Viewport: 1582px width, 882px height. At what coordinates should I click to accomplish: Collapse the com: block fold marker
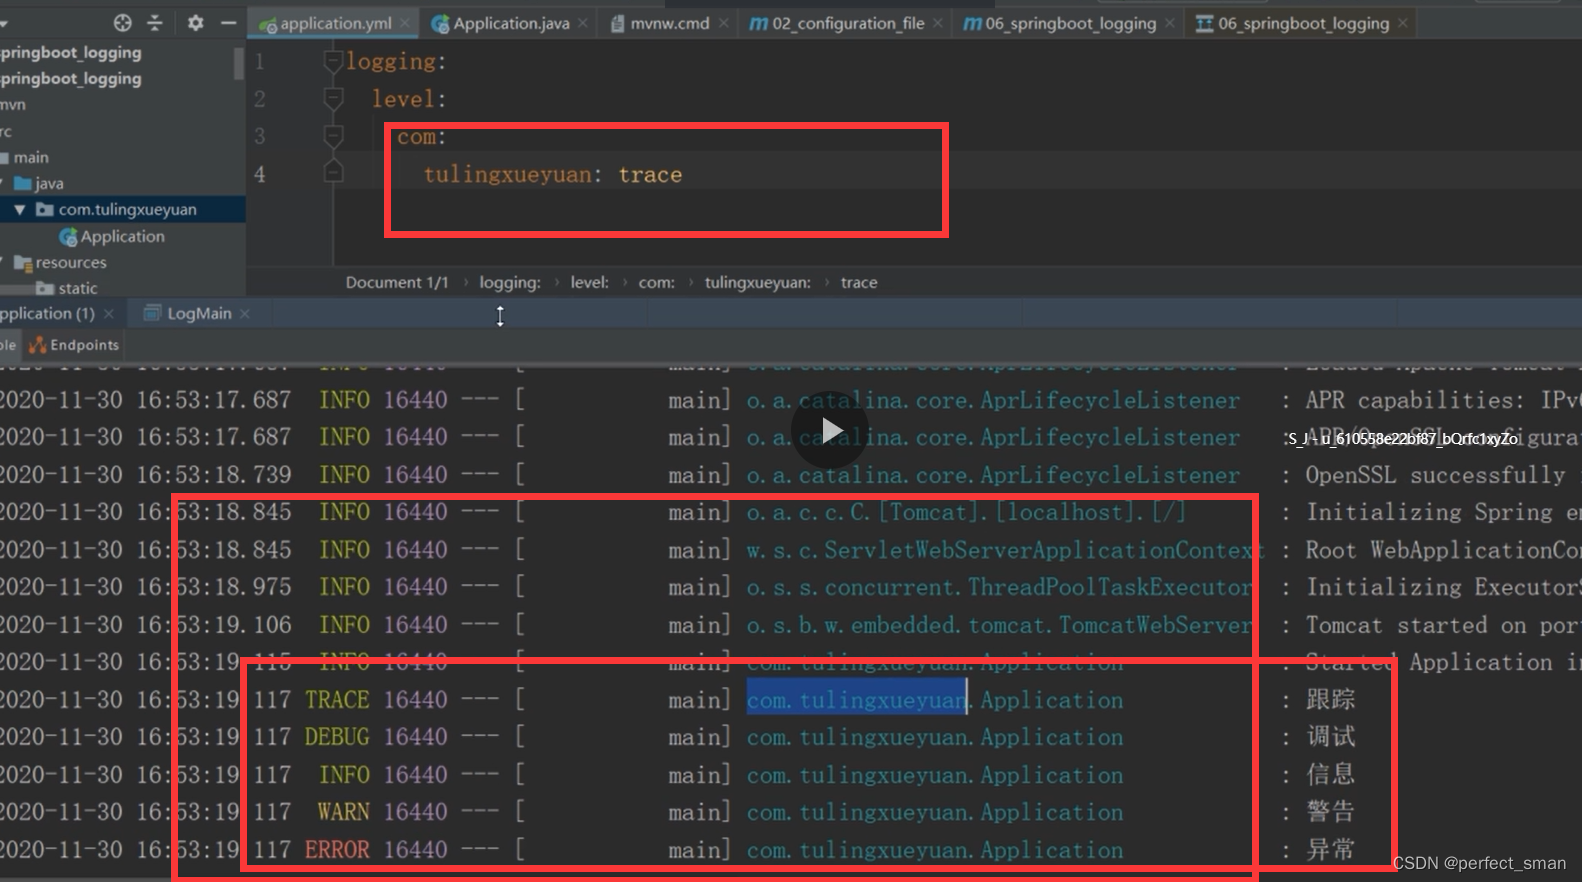(x=334, y=136)
